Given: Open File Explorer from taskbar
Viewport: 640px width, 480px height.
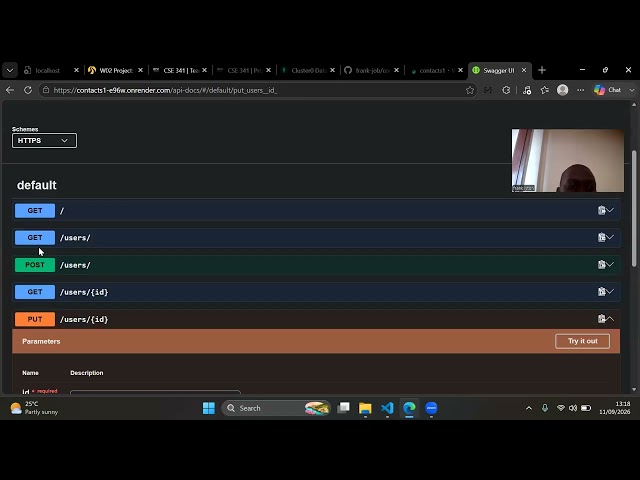Looking at the screenshot, I should (x=365, y=408).
